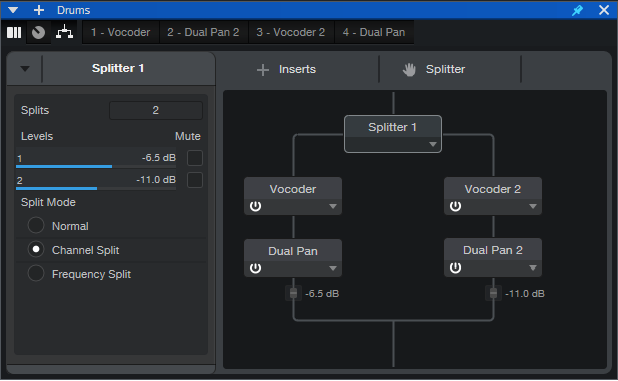Open the Dual Pan node dropdown arrow

pos(333,268)
